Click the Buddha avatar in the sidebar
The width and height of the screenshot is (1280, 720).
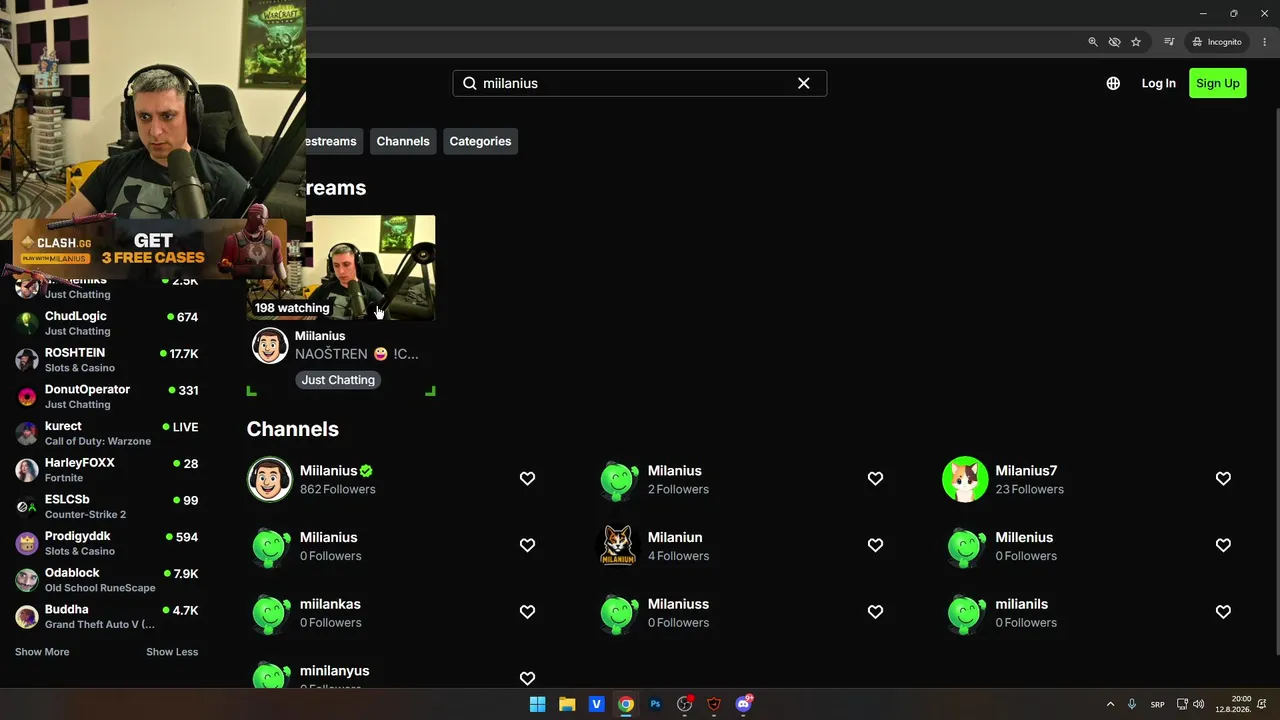coord(27,617)
